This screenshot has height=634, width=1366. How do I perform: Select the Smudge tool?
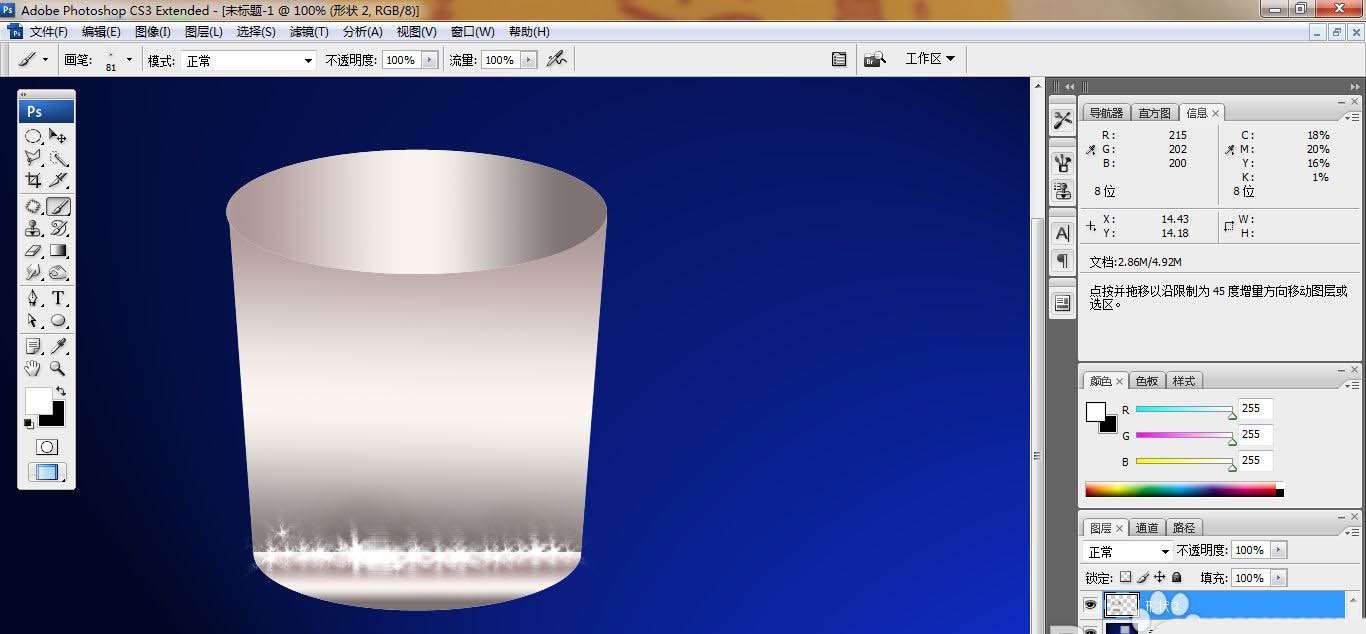pos(33,272)
